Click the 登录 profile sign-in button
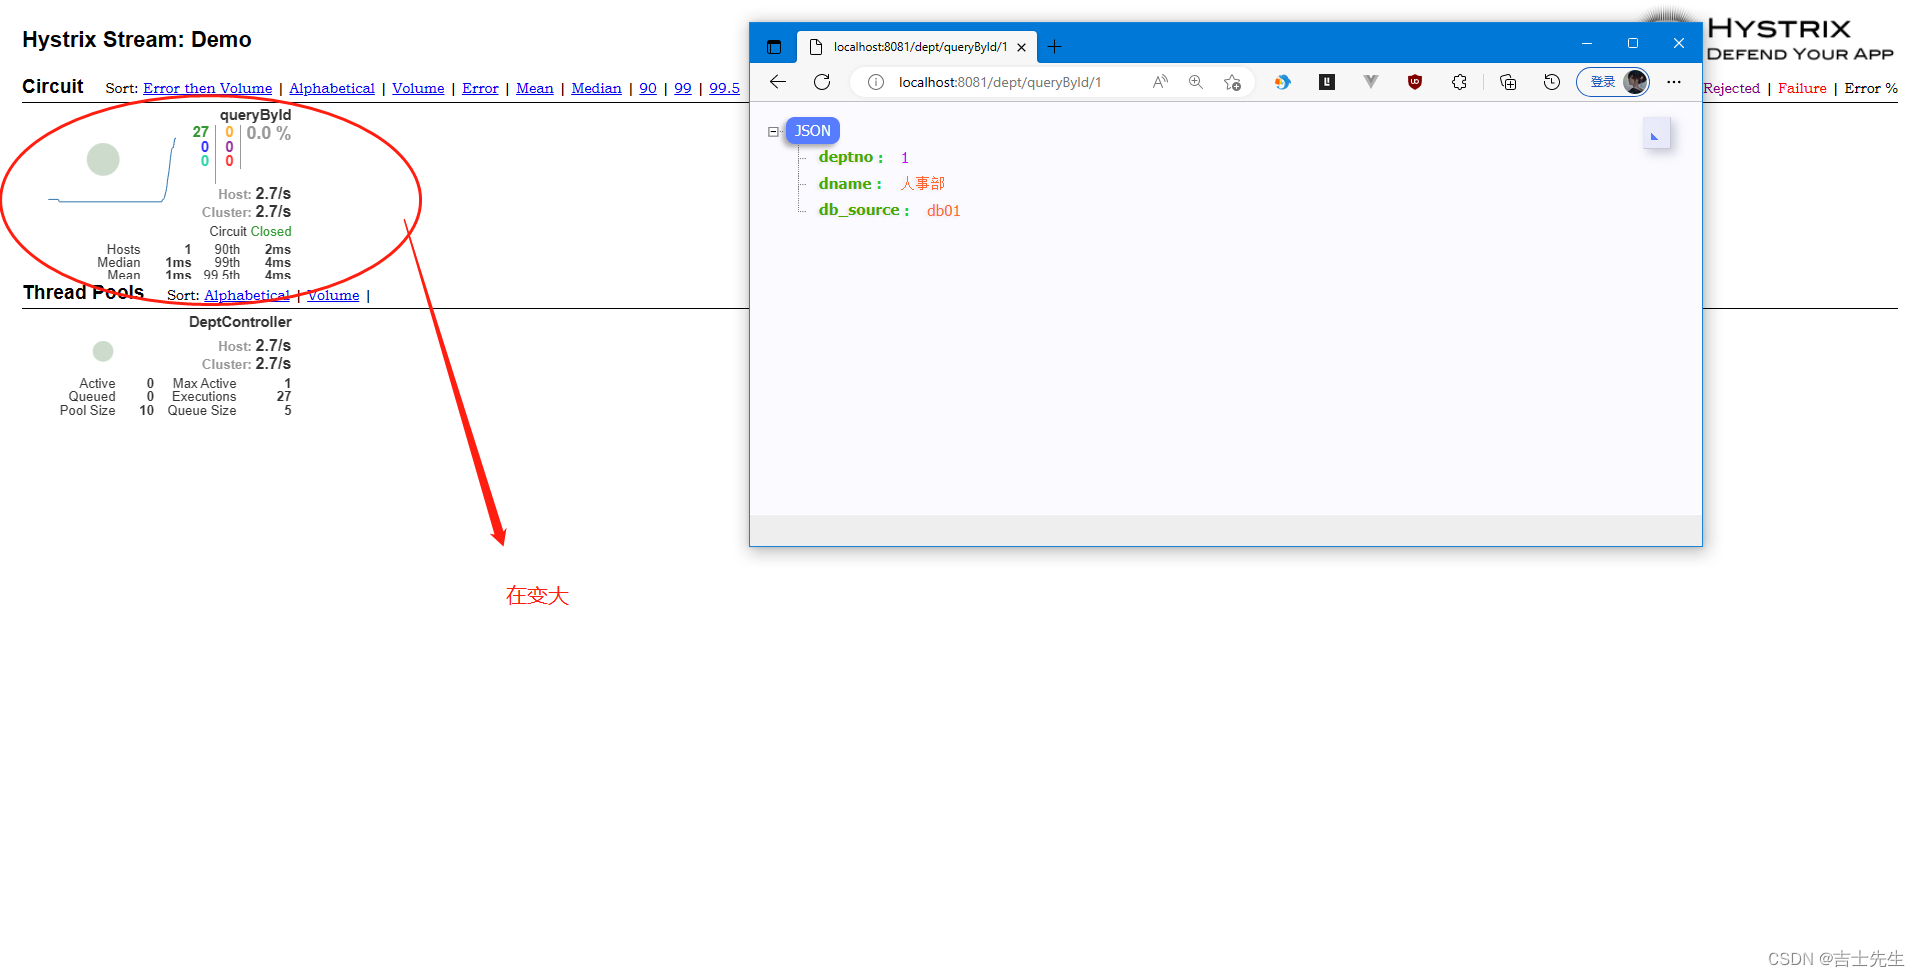The width and height of the screenshot is (1920, 977). (x=1613, y=82)
